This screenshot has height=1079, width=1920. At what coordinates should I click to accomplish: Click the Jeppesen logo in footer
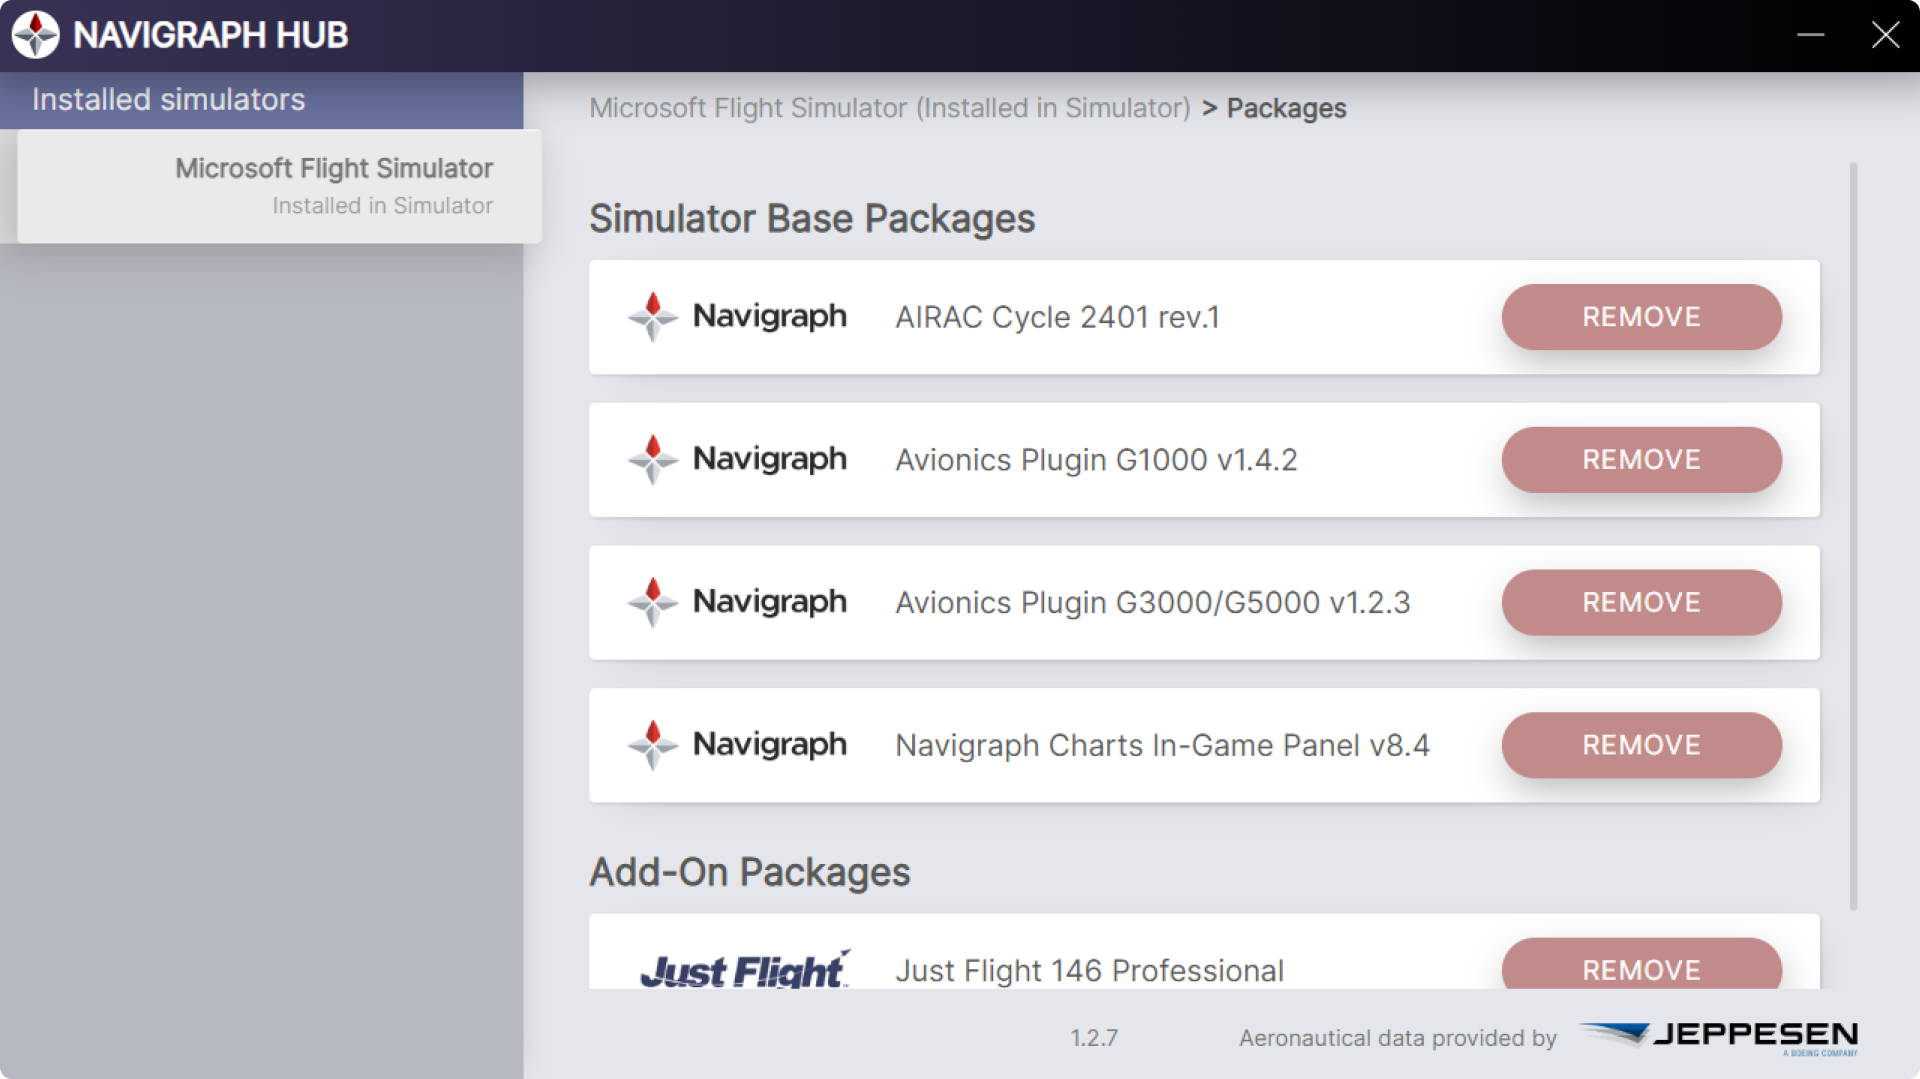click(1718, 1036)
